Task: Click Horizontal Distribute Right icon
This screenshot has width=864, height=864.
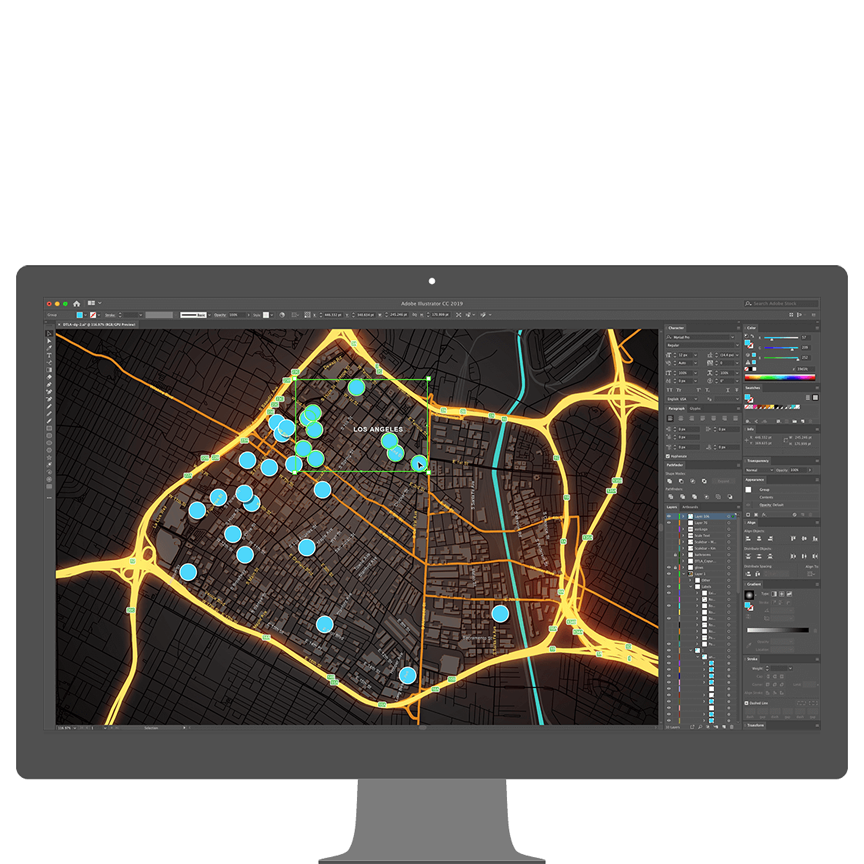Action: (815, 557)
